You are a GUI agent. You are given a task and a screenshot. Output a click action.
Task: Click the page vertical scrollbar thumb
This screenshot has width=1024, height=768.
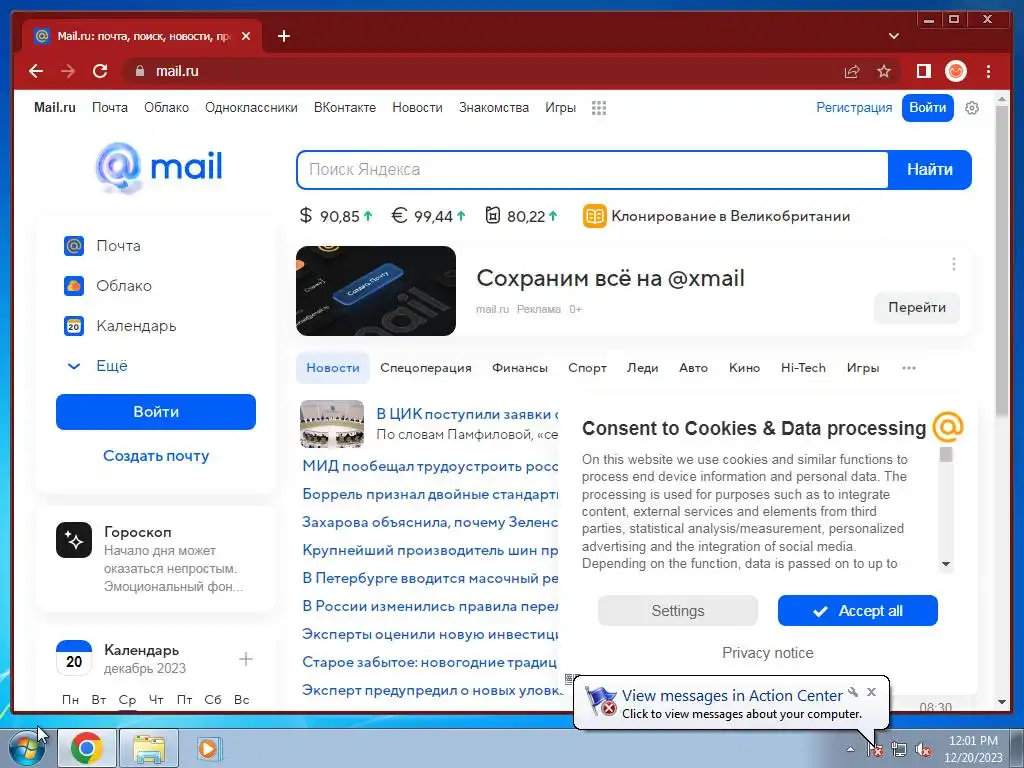coord(1002,261)
